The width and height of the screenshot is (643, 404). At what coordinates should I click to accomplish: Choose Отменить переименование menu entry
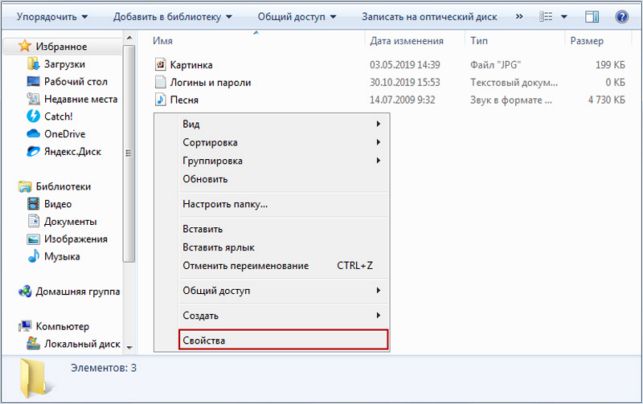pos(283,265)
